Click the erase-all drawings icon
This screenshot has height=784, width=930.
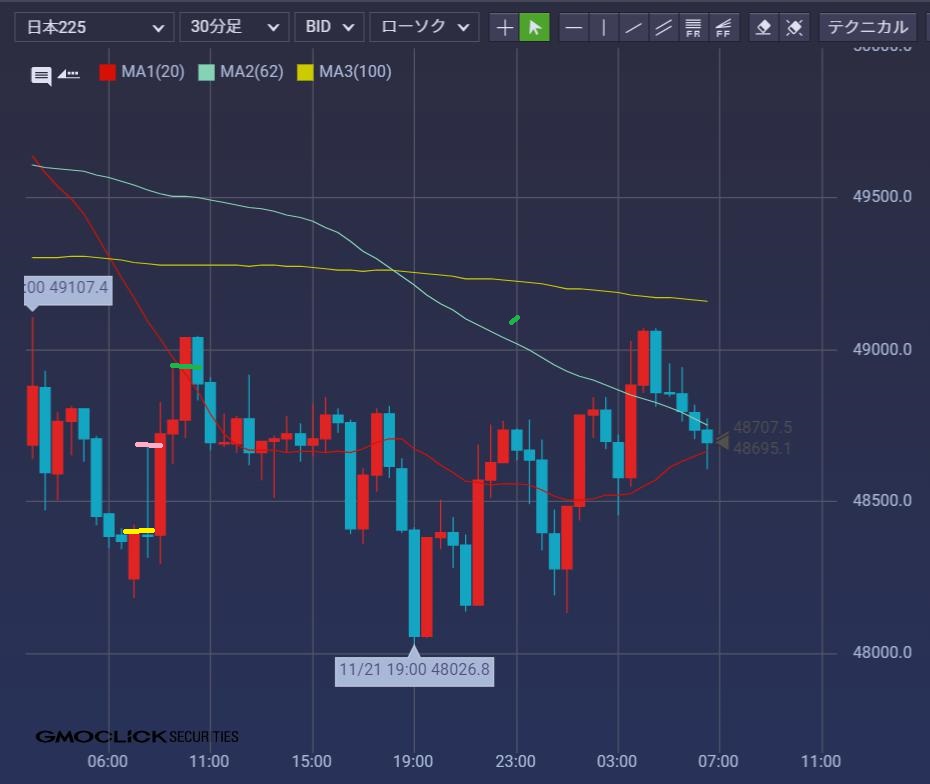pos(794,27)
